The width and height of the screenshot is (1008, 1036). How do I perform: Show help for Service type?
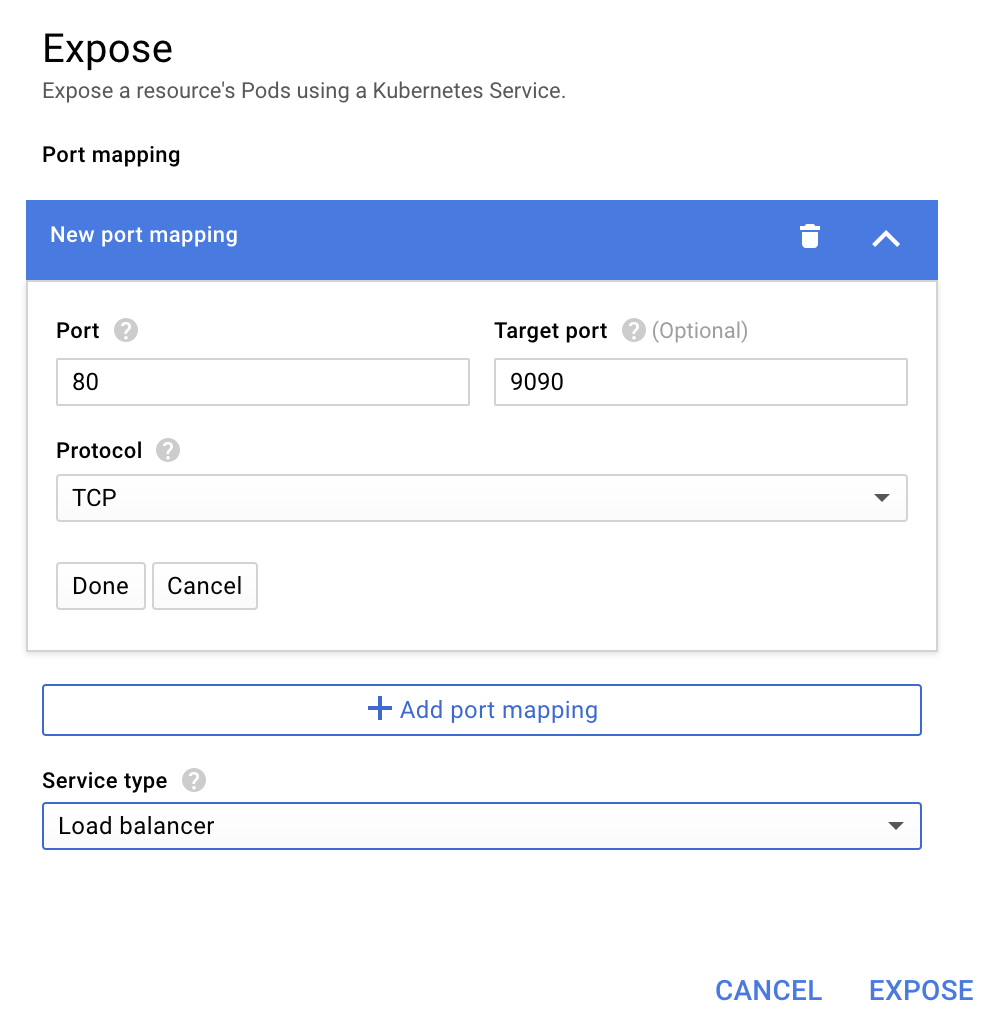click(x=194, y=781)
